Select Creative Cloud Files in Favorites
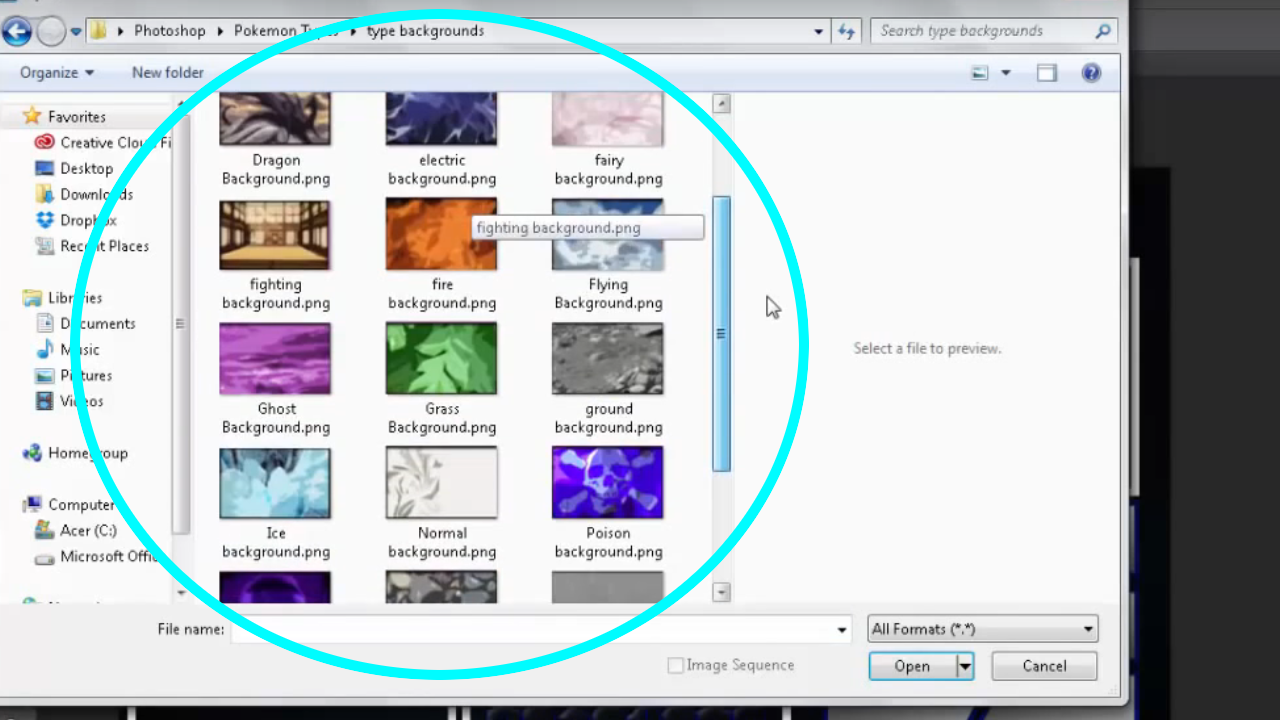The height and width of the screenshot is (720, 1280). pyautogui.click(x=103, y=143)
